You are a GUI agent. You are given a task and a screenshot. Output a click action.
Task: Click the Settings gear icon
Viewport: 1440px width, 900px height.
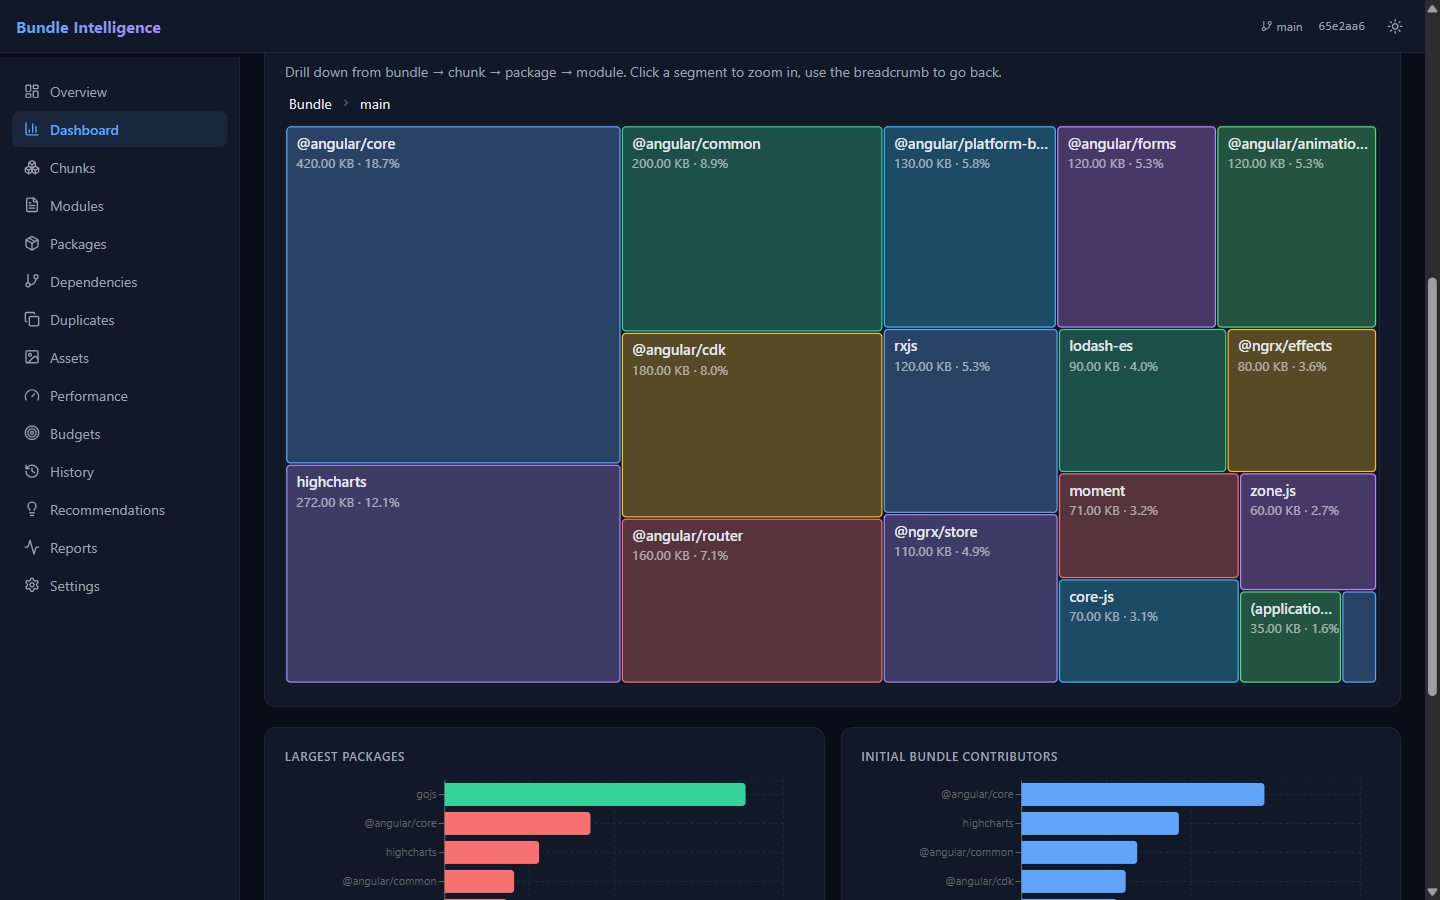32,585
